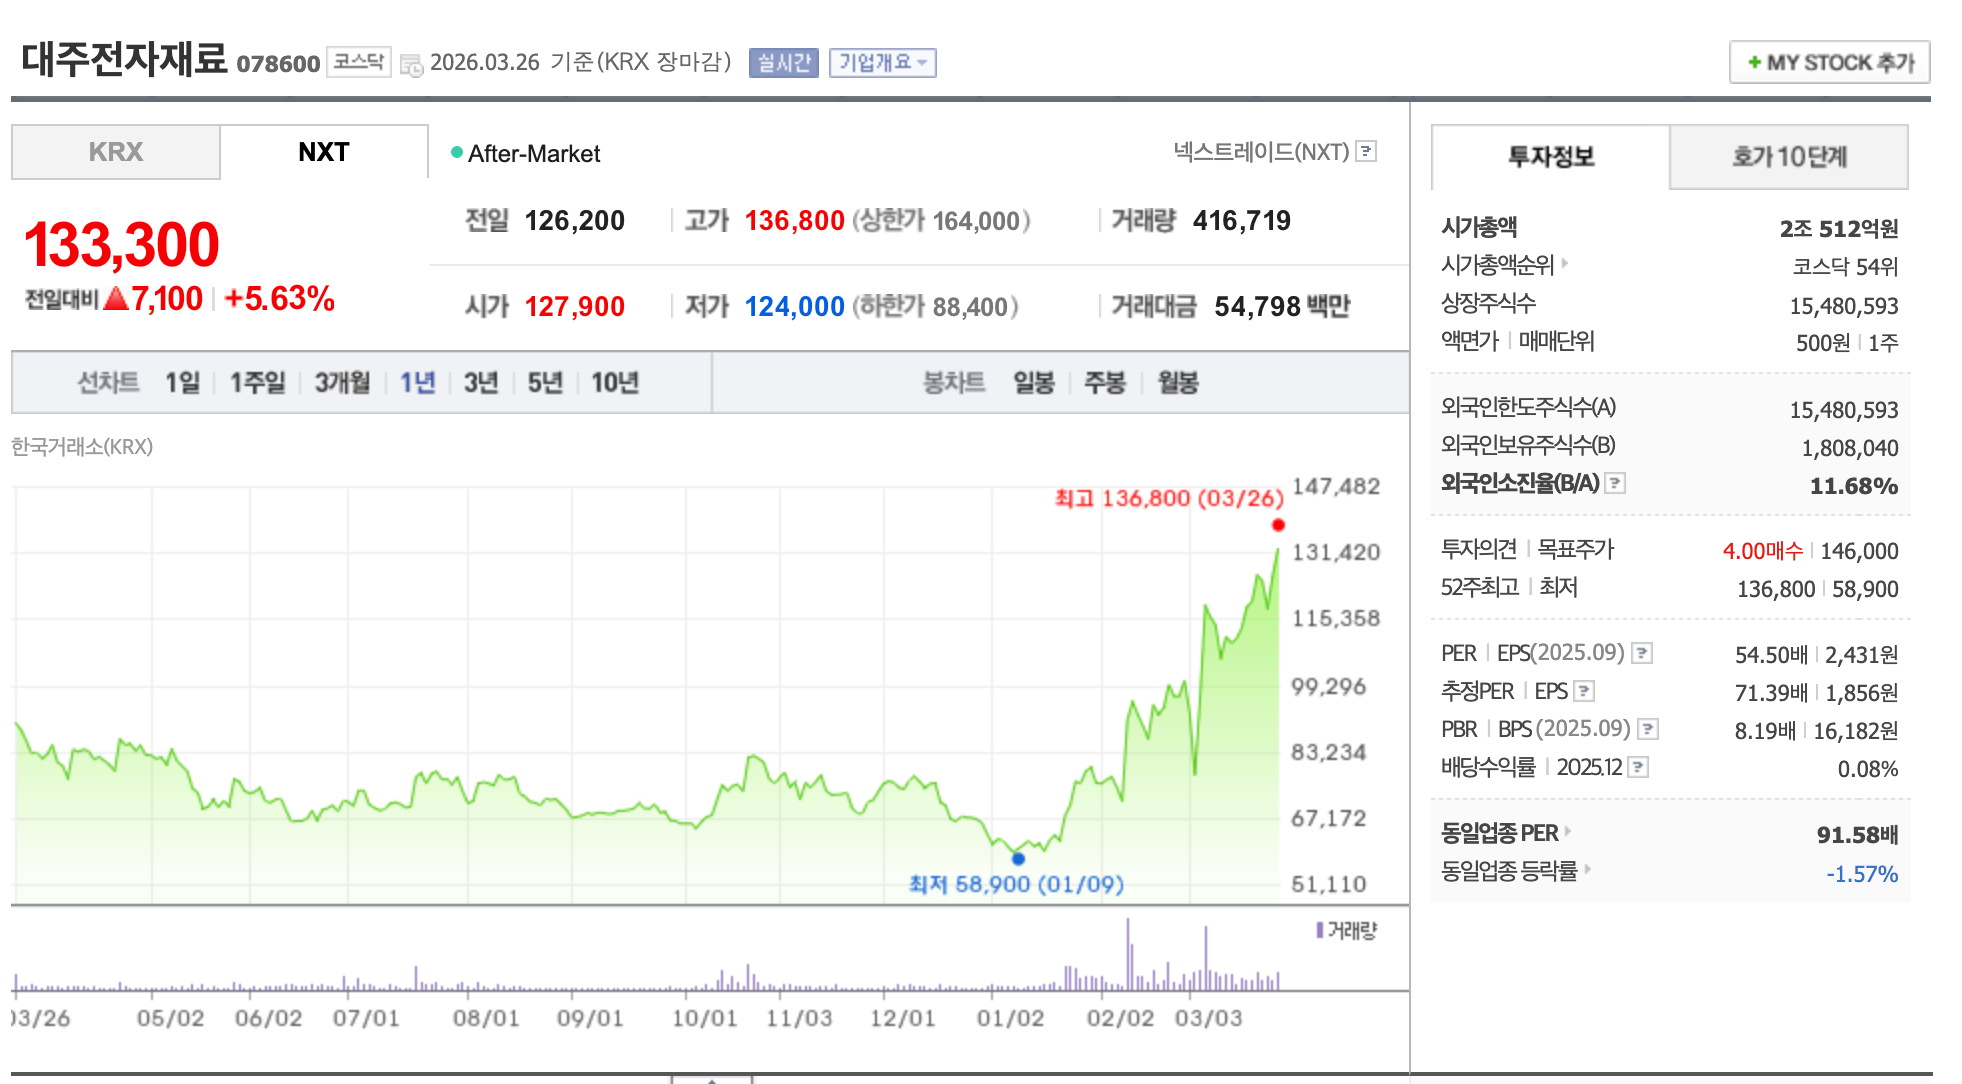Image resolution: width=1962 pixels, height=1084 pixels.
Task: Click the clock icon before the date
Action: click(411, 65)
